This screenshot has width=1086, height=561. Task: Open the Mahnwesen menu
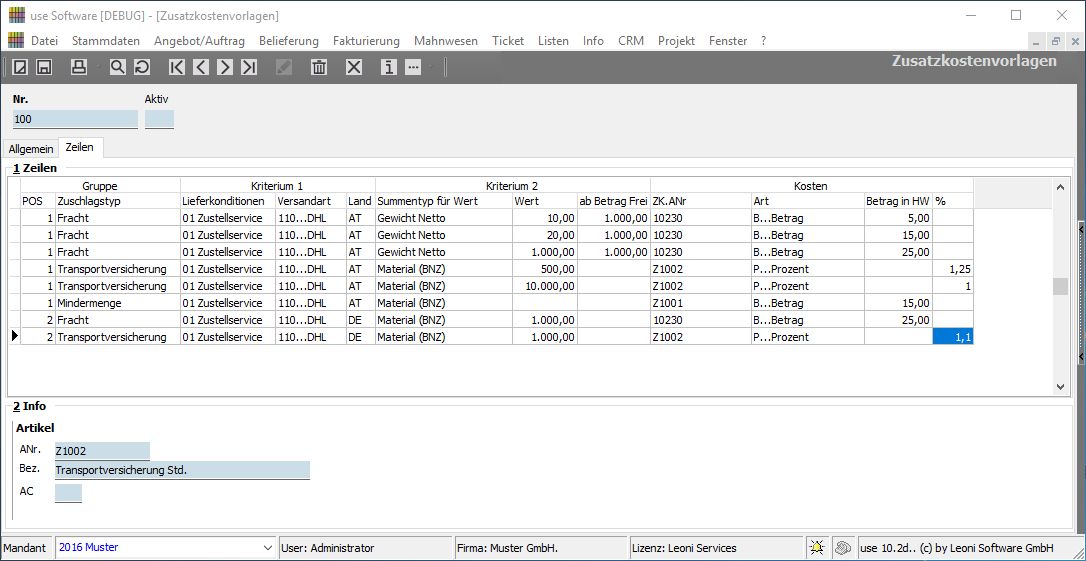point(446,41)
